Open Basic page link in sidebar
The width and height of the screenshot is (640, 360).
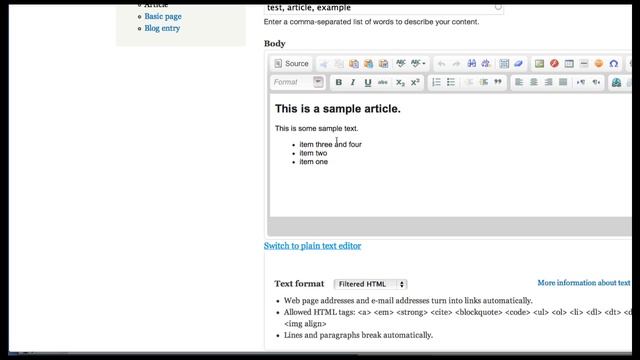point(163,16)
